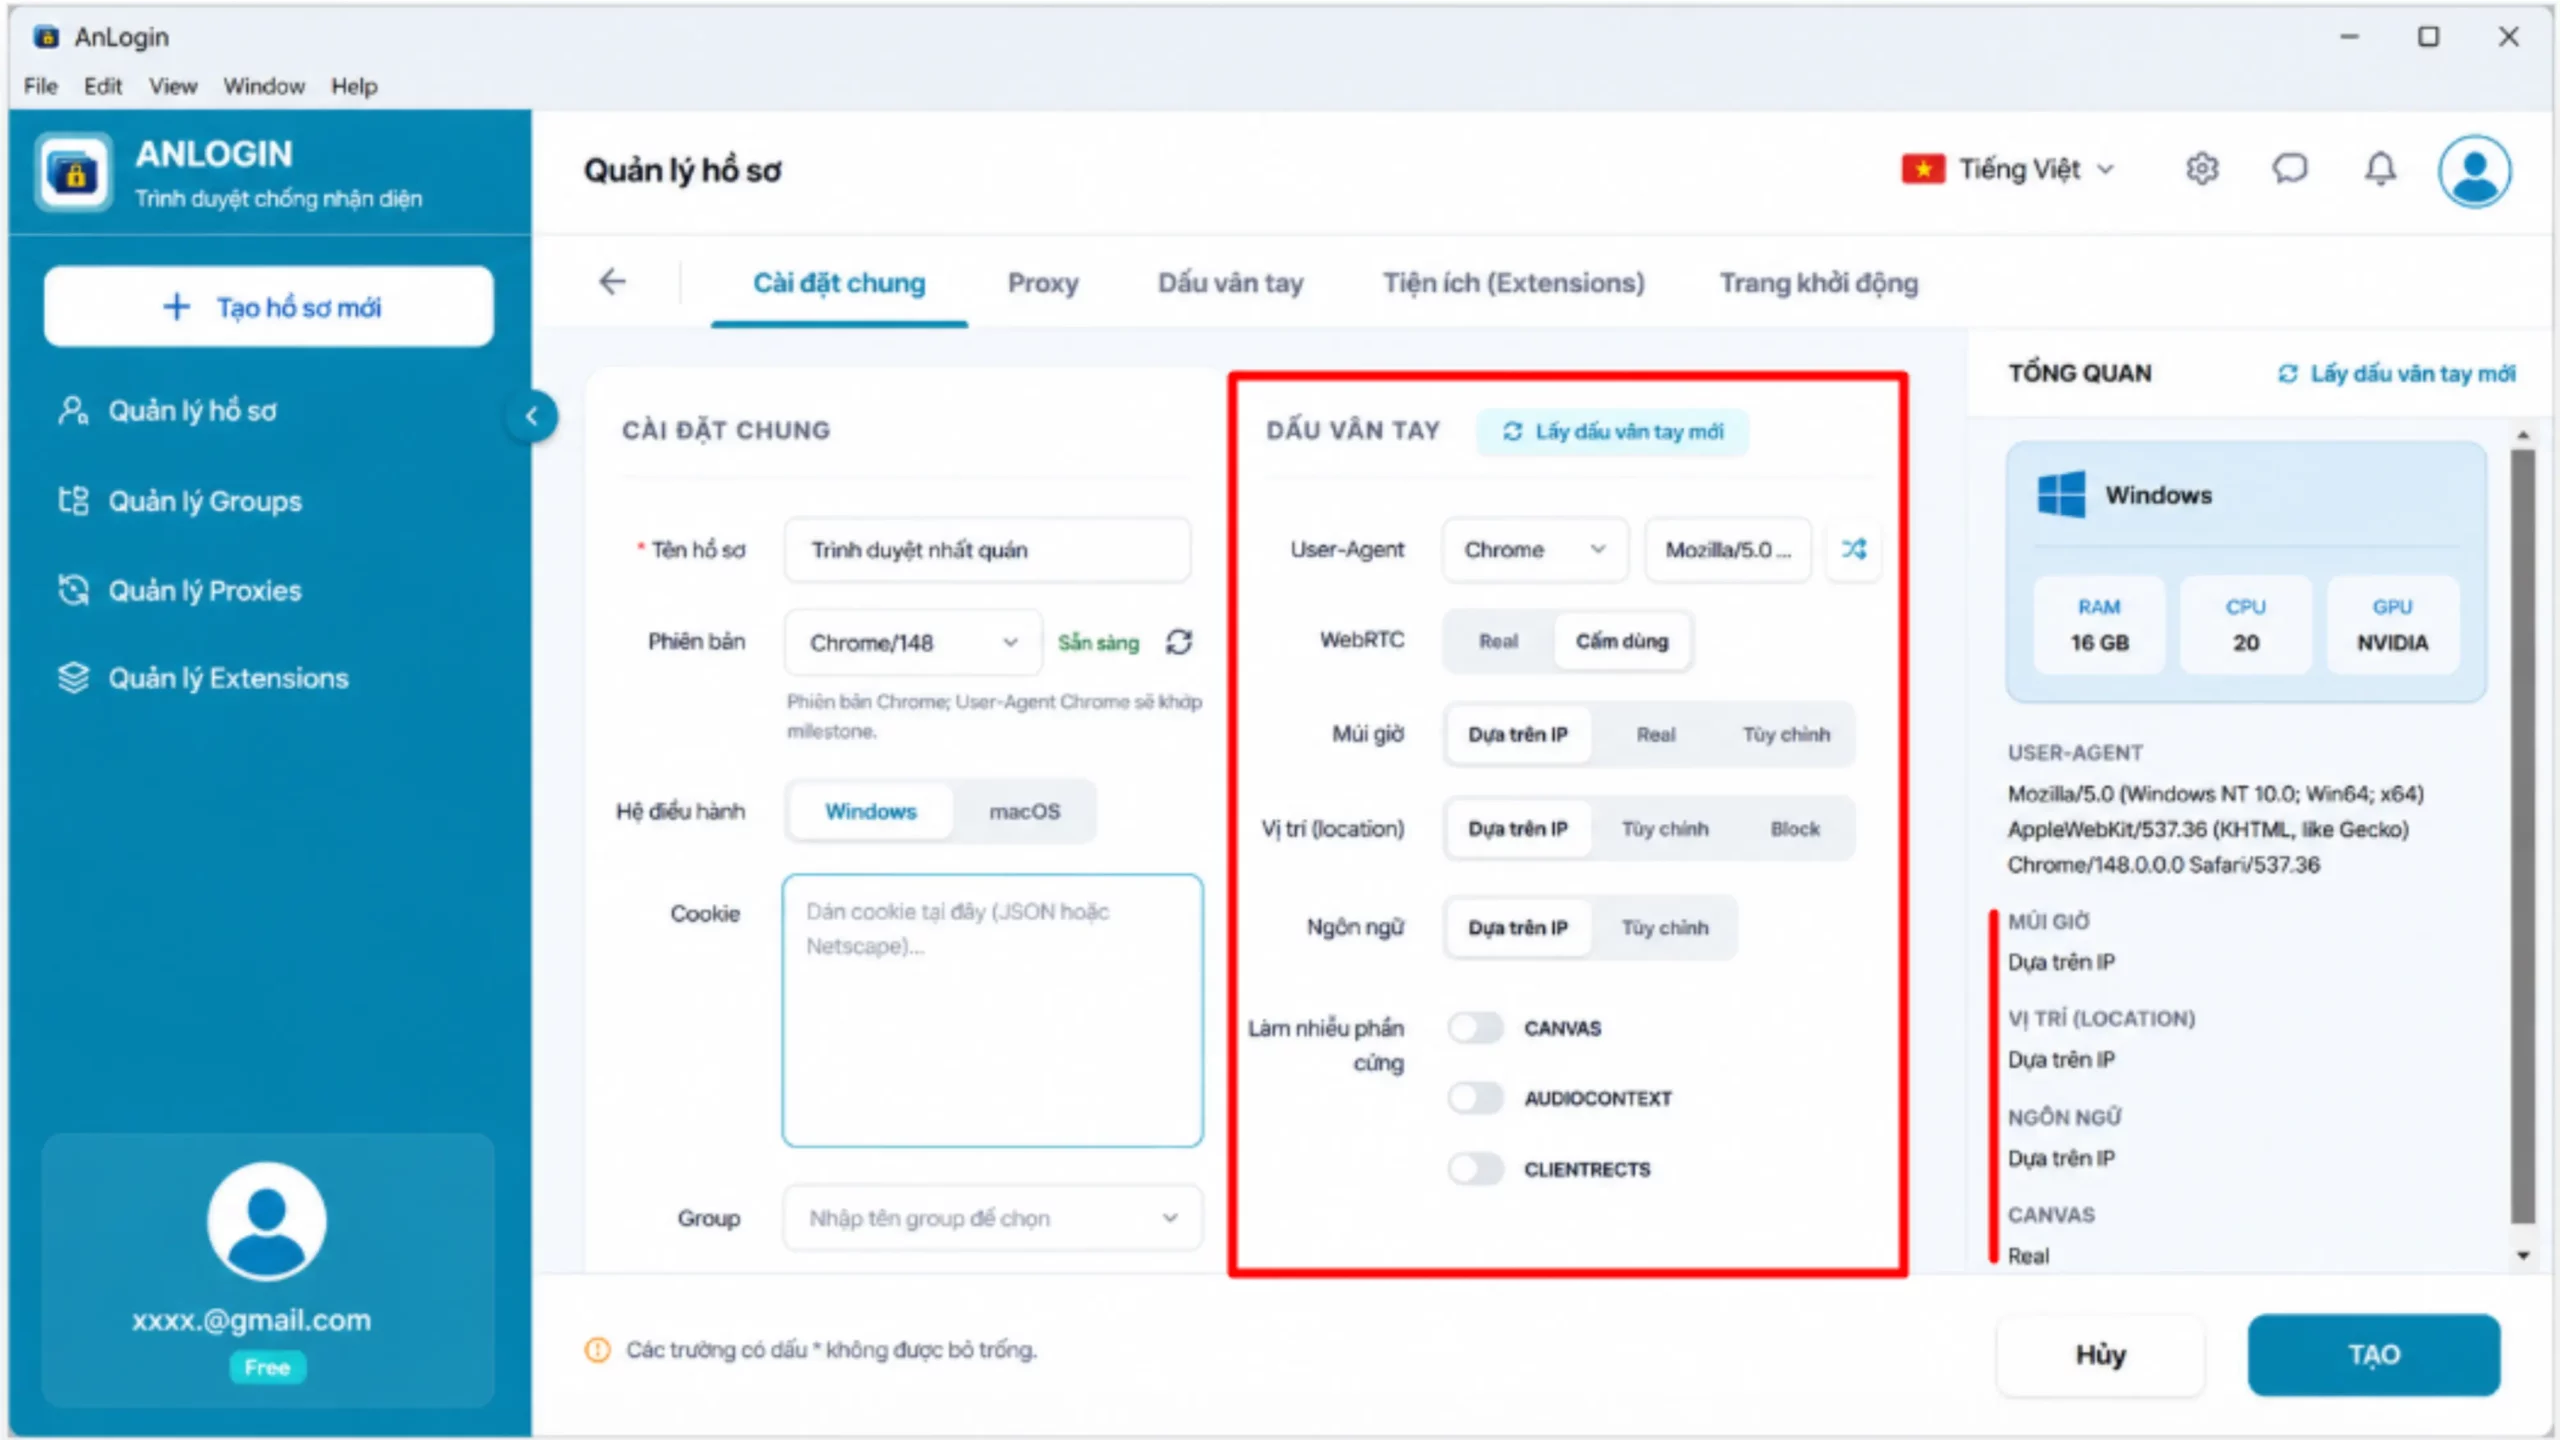Click the xxxx.@gmail.com account email
Image resolution: width=2560 pixels, height=1440 pixels.
251,1320
